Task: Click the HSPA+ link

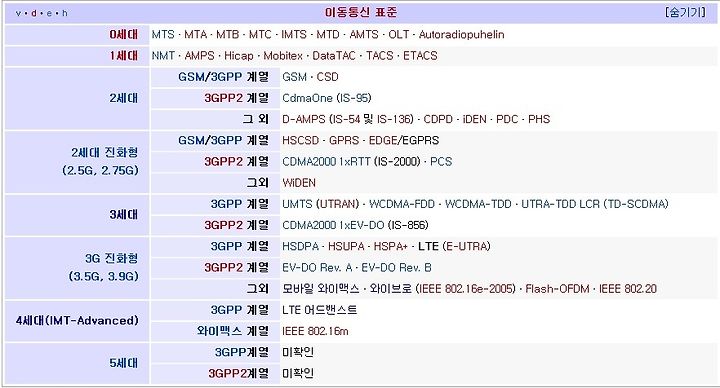Action: click(391, 246)
